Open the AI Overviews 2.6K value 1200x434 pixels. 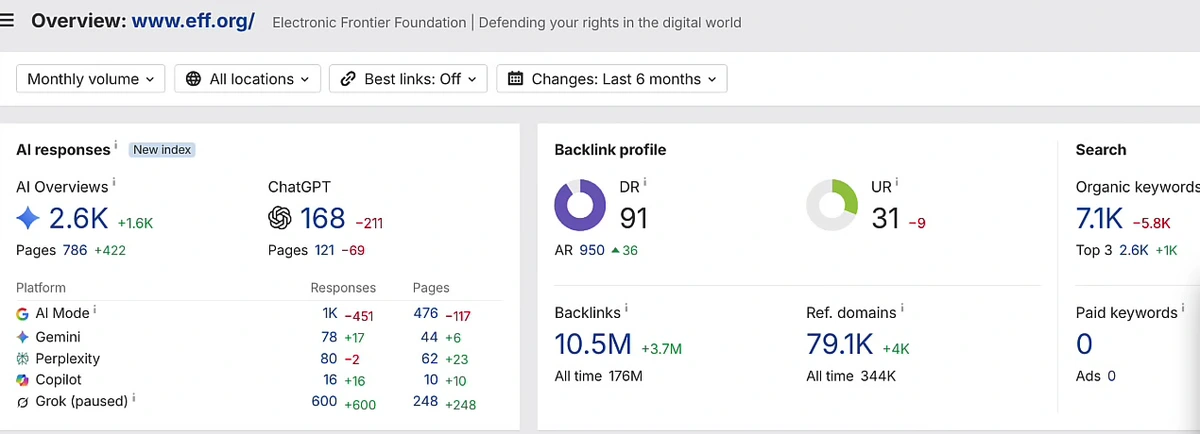click(78, 218)
